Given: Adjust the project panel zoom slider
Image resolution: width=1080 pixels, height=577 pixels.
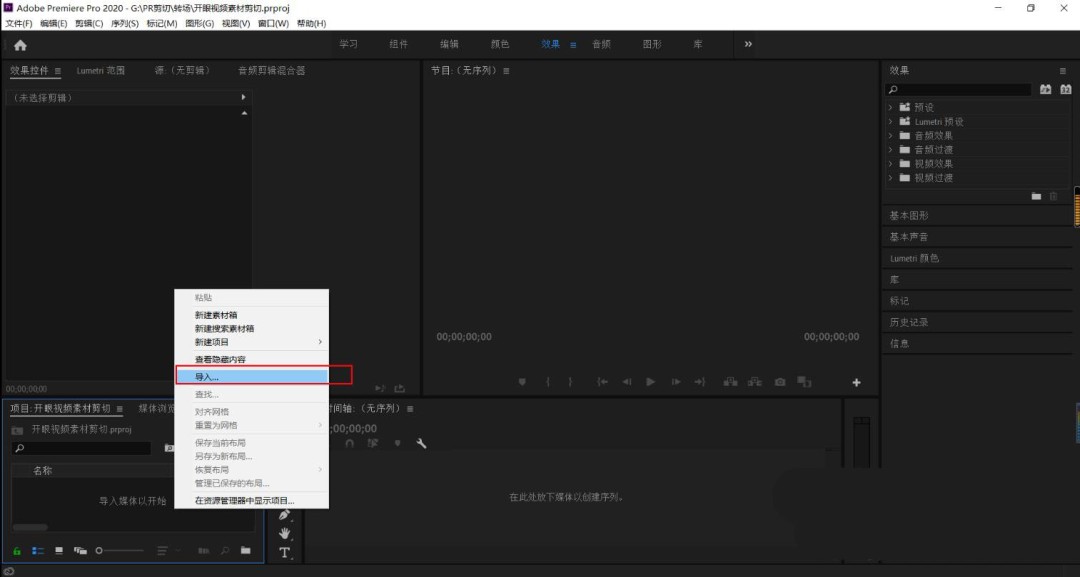Looking at the screenshot, I should (100, 550).
